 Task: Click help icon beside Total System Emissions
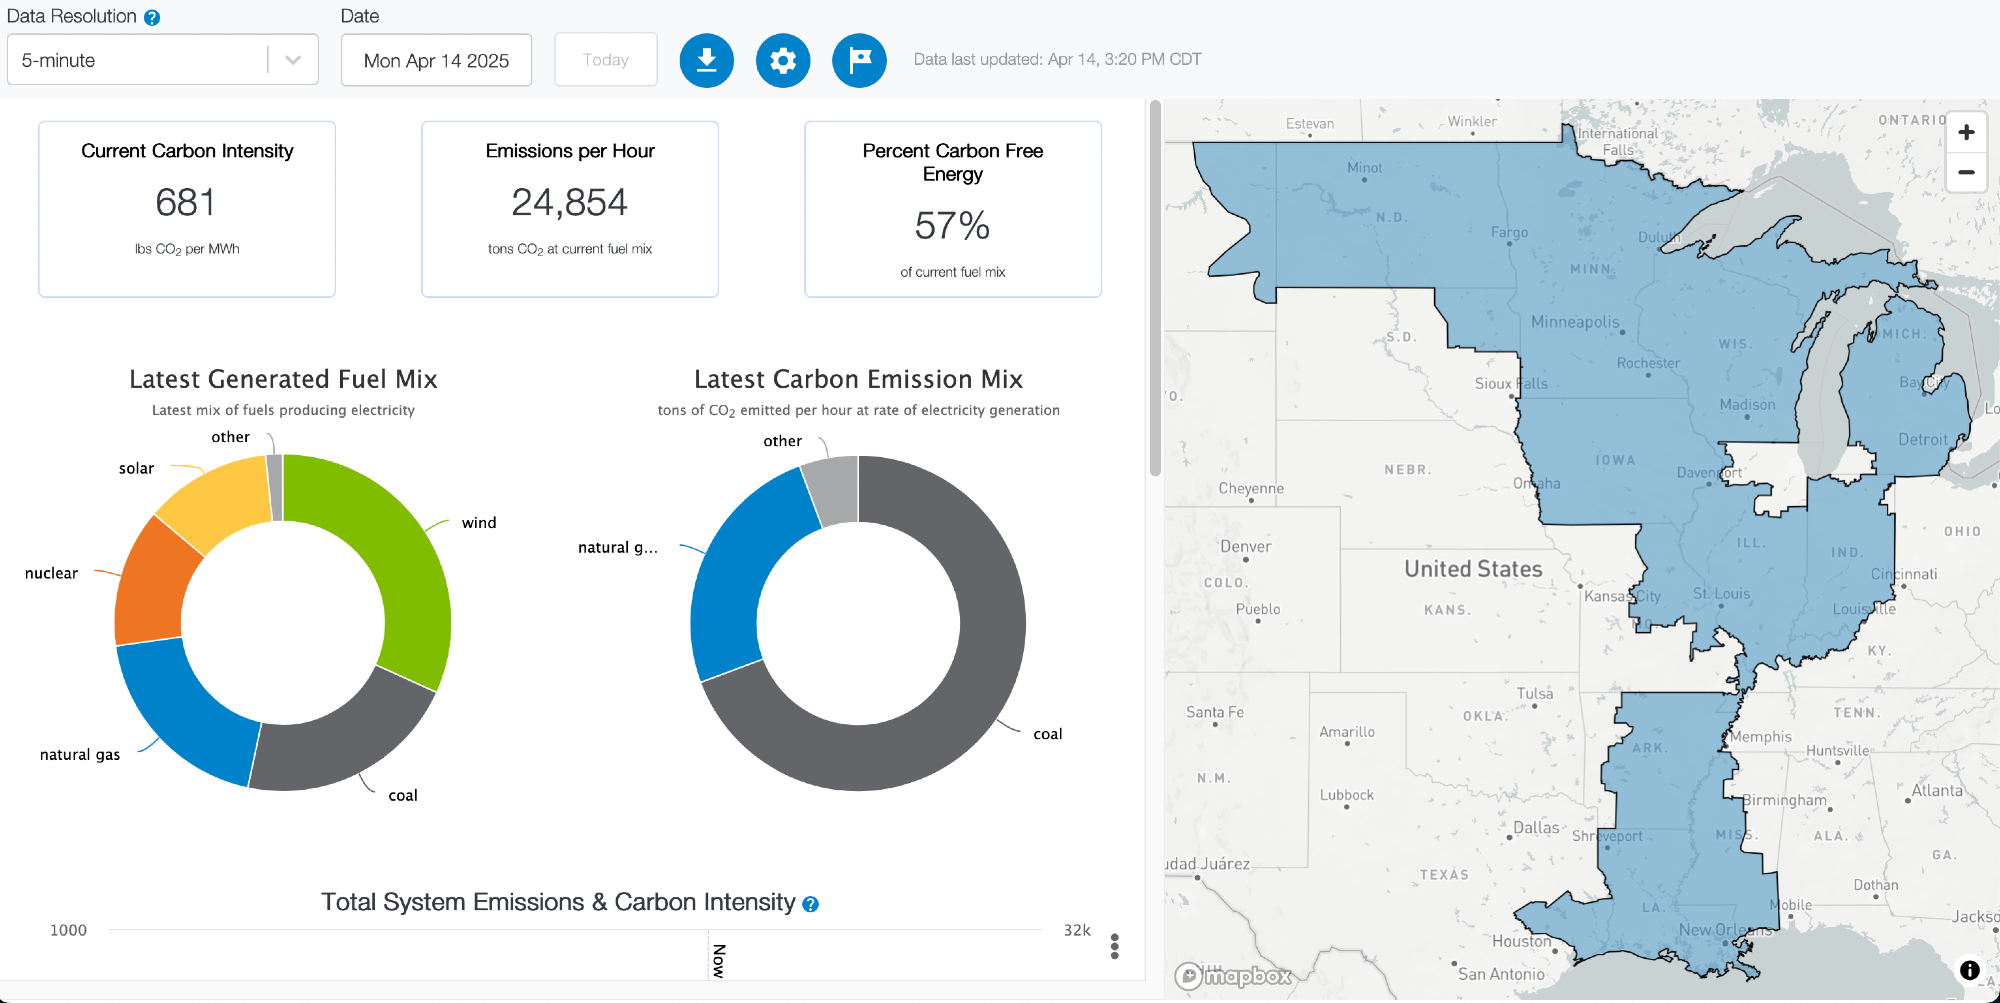[811, 904]
